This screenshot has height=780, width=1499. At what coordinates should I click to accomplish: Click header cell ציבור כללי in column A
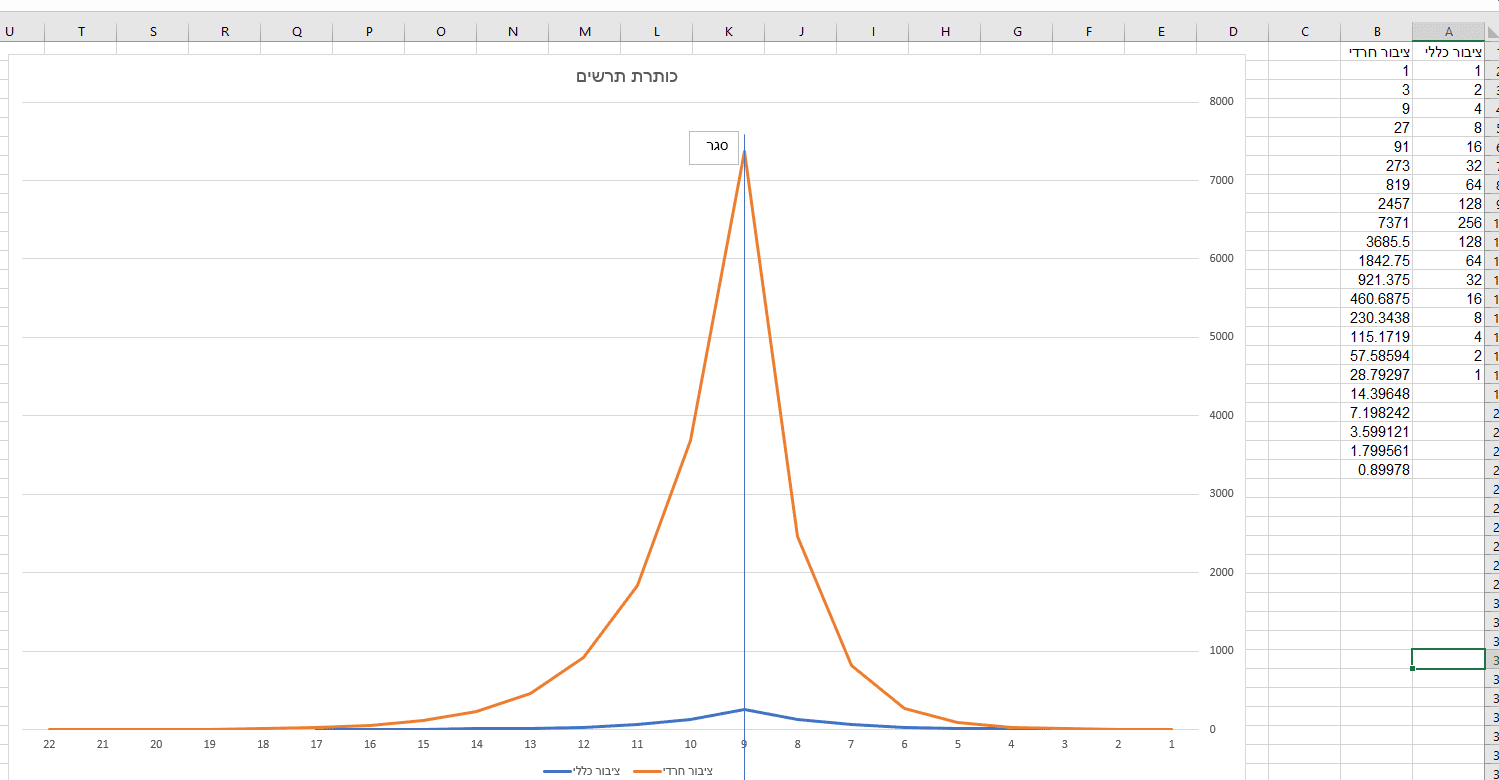tap(1449, 52)
